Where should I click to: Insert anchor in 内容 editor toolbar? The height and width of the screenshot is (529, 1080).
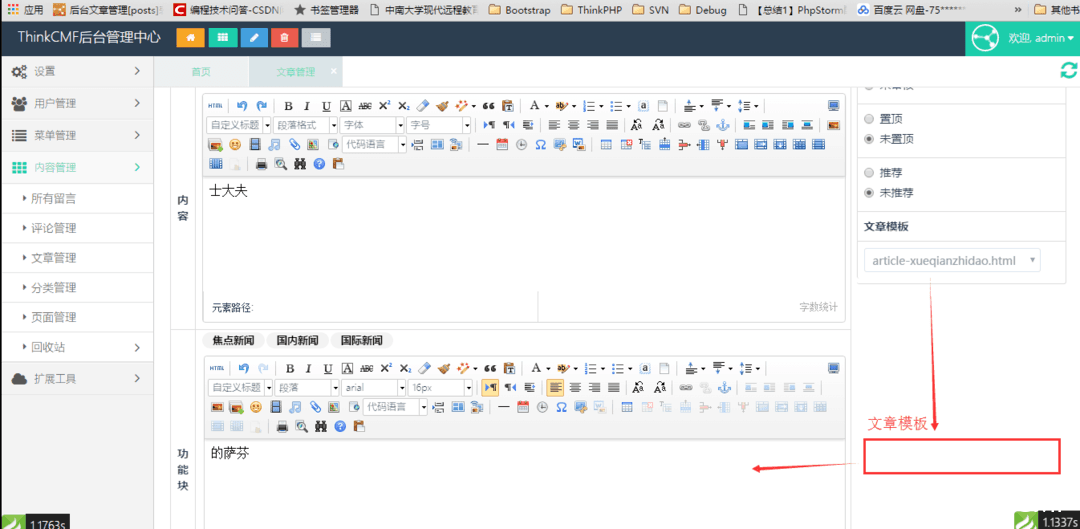723,125
